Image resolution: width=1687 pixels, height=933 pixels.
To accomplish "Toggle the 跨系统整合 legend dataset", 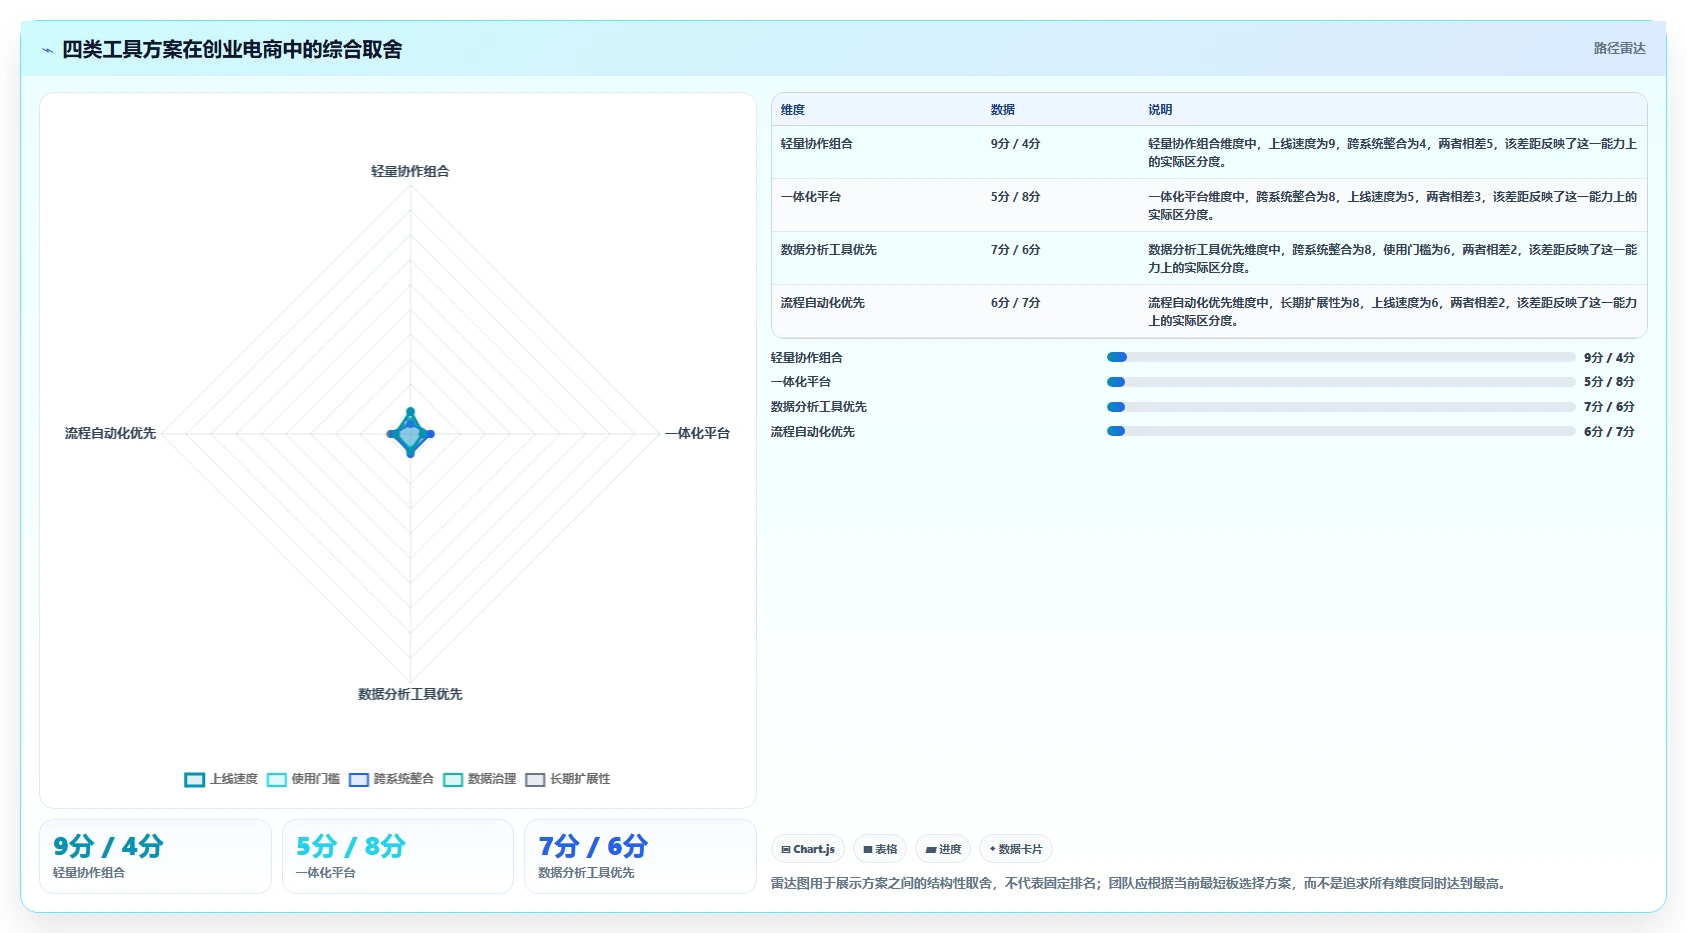I will 391,779.
